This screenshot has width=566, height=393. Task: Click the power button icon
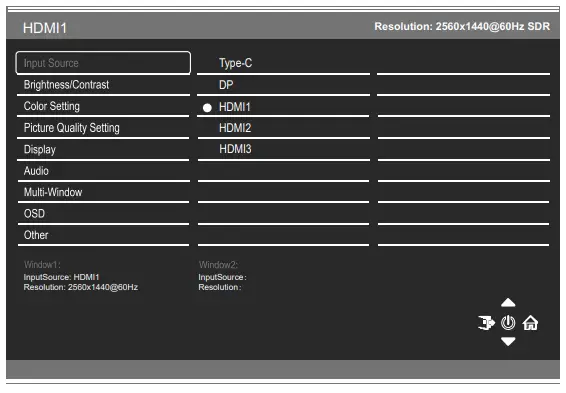[508, 322]
